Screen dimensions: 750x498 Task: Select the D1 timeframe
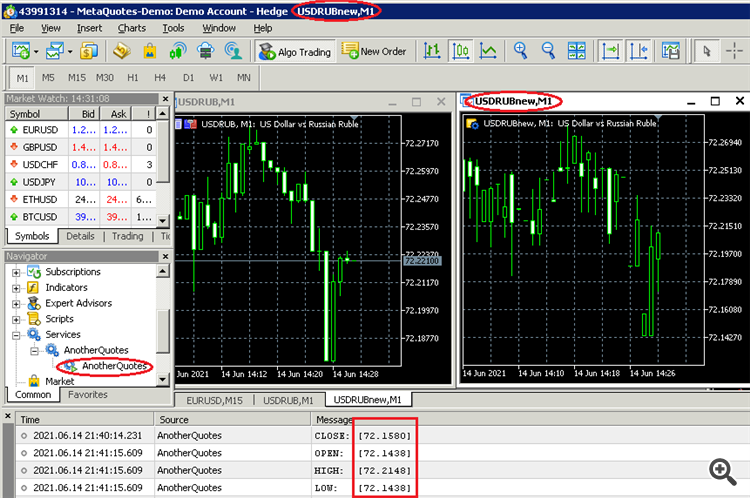tap(188, 77)
